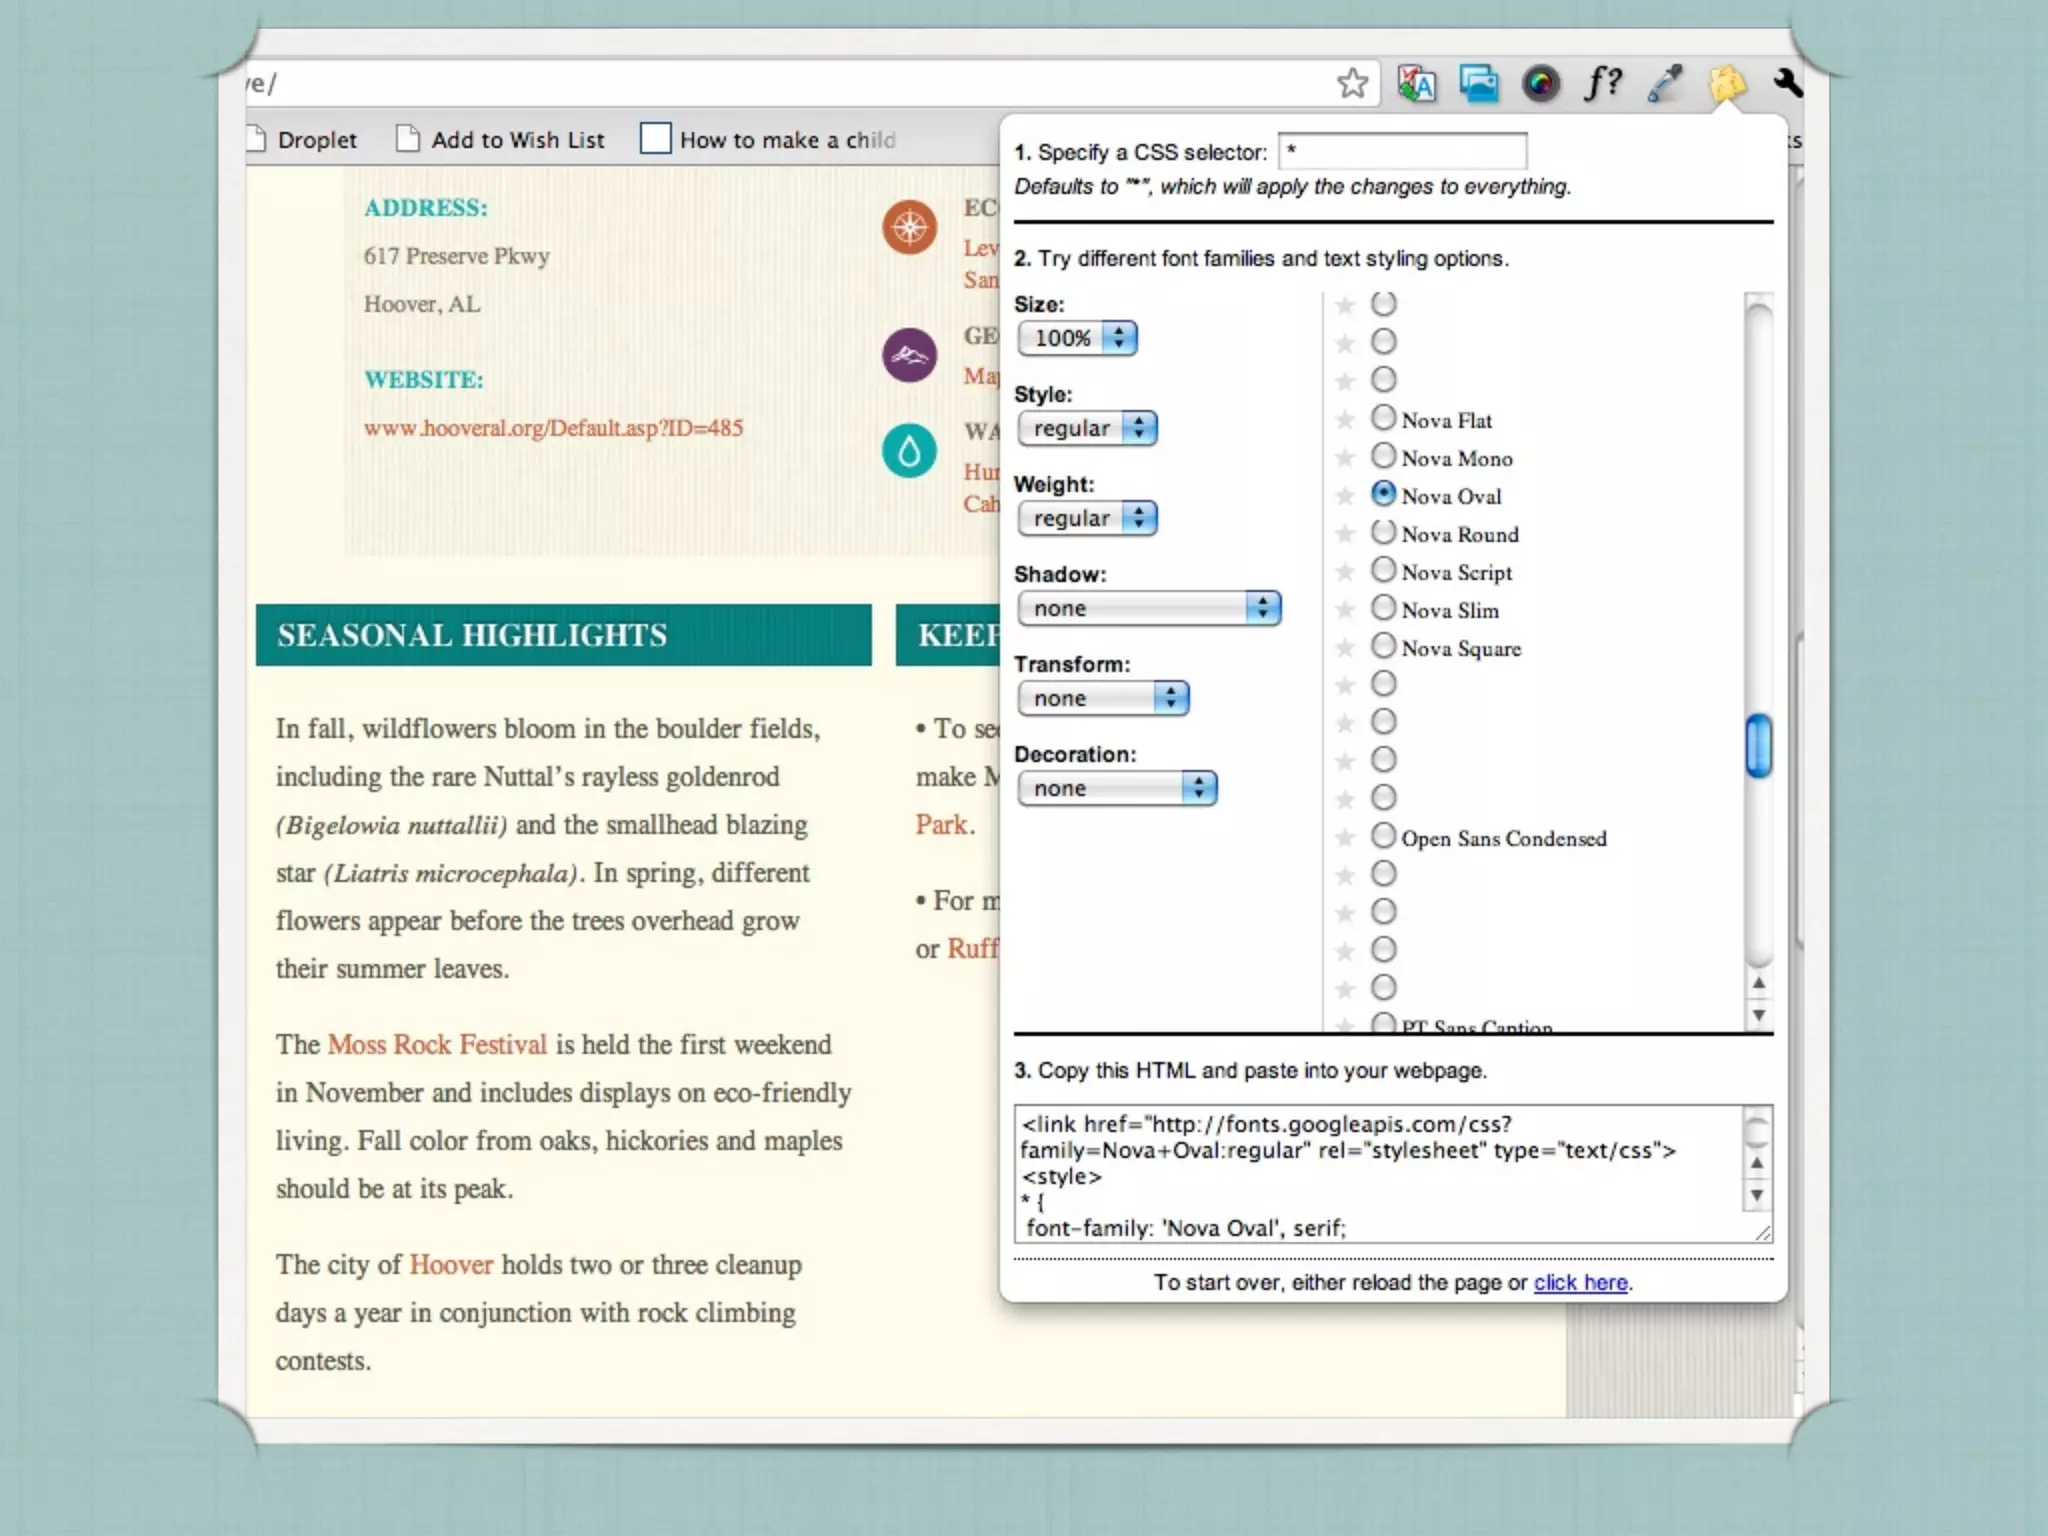Image resolution: width=2048 pixels, height=1536 pixels.
Task: Open the color wheel lens extension
Action: pos(1541,84)
